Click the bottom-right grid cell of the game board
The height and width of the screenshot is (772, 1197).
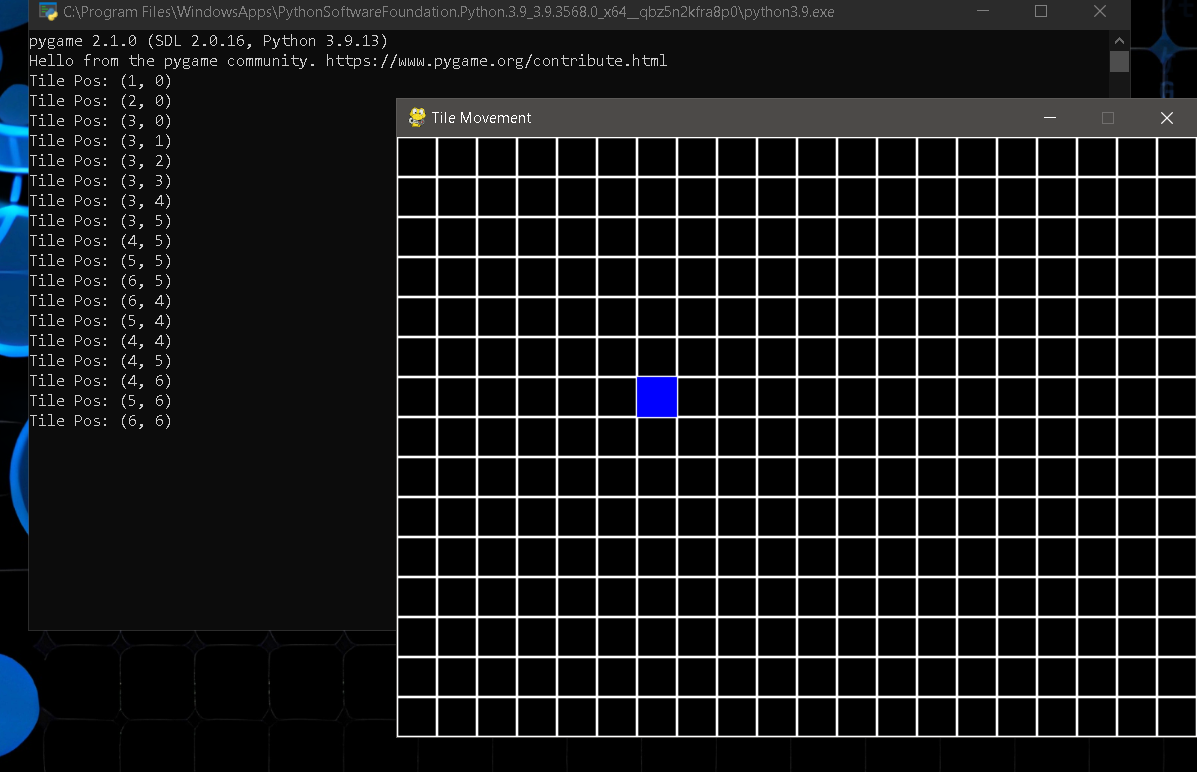coord(1177,717)
